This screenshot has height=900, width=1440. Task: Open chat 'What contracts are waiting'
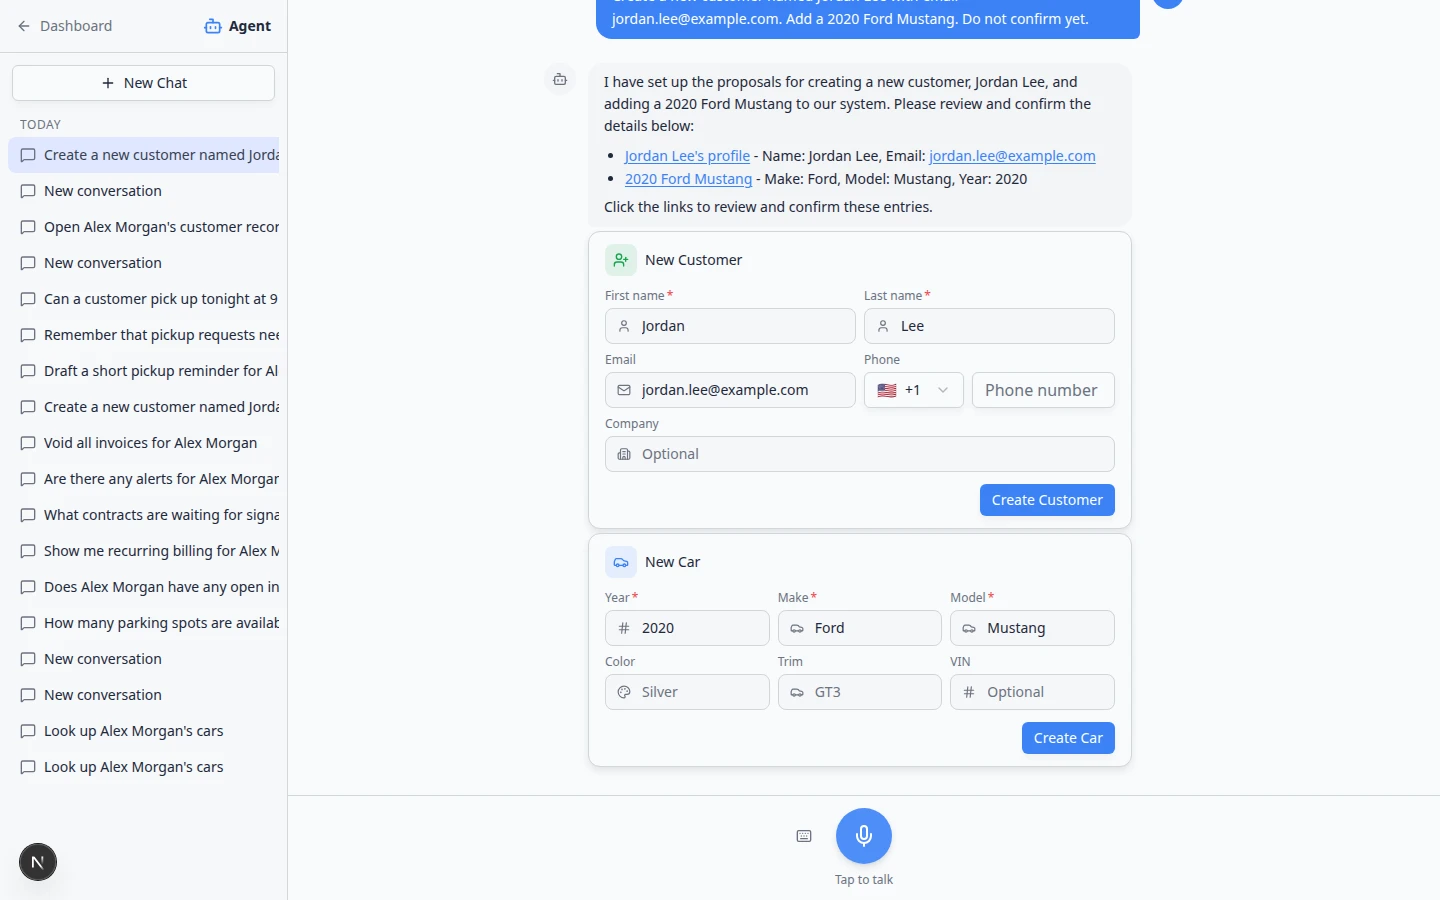click(x=144, y=515)
